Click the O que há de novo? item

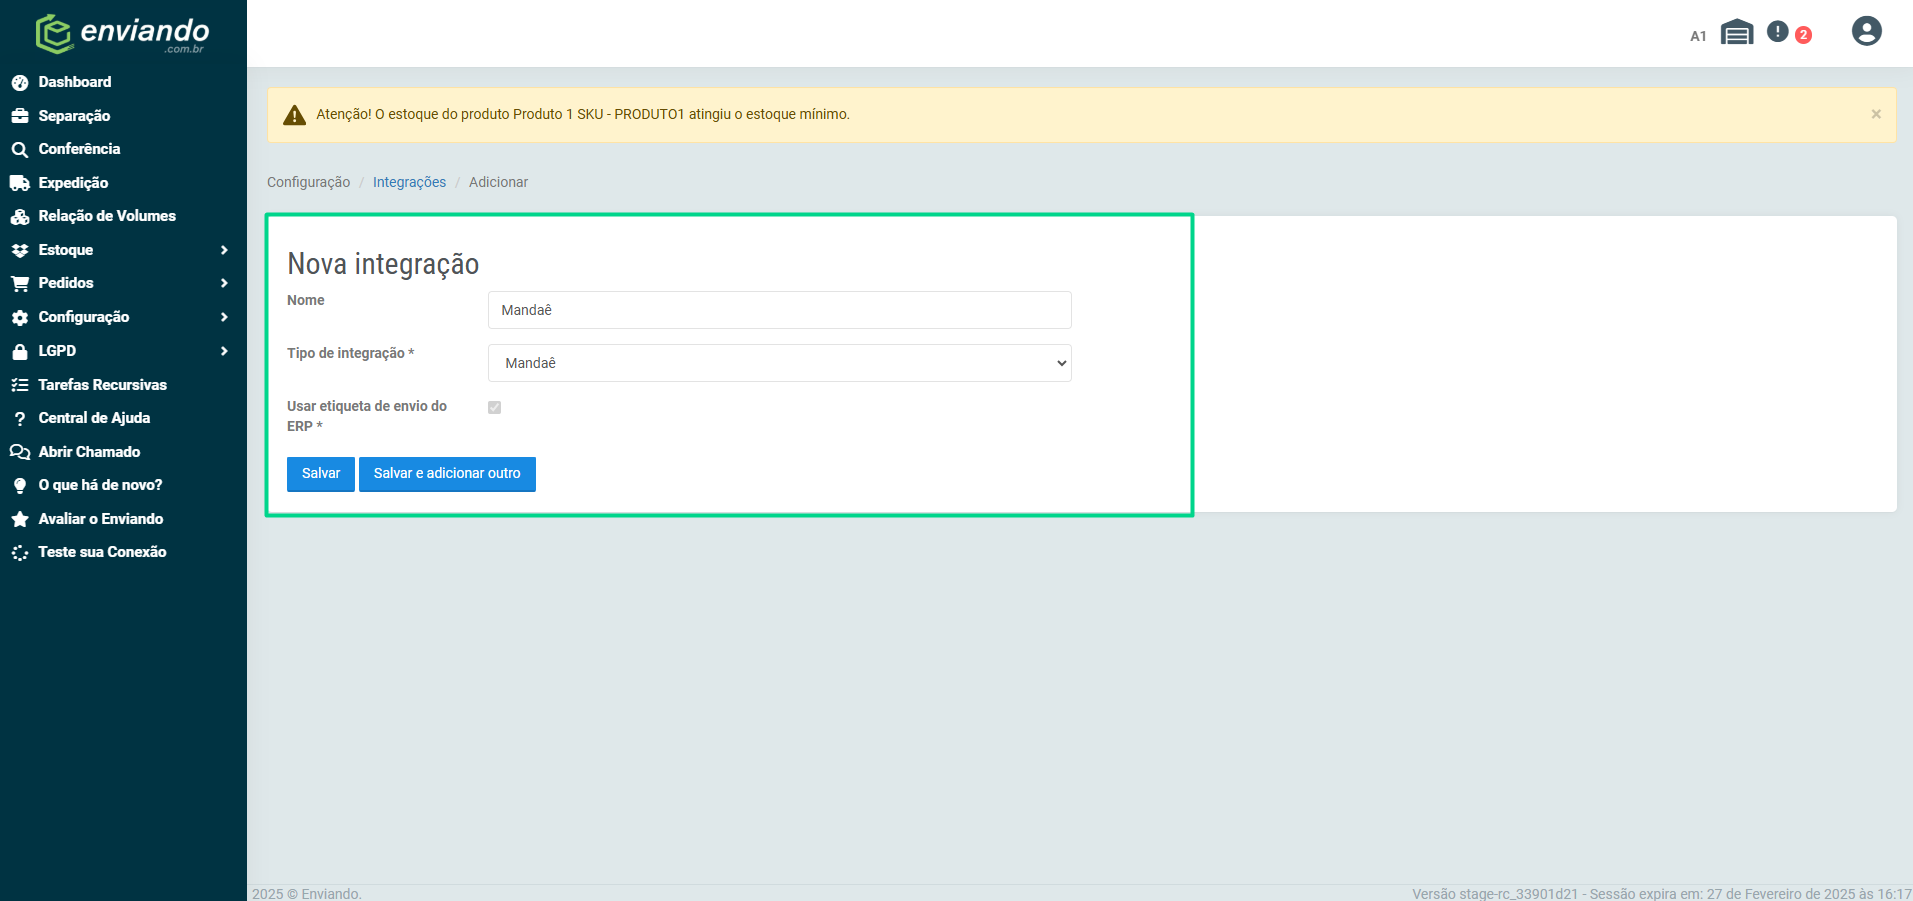[x=100, y=485]
